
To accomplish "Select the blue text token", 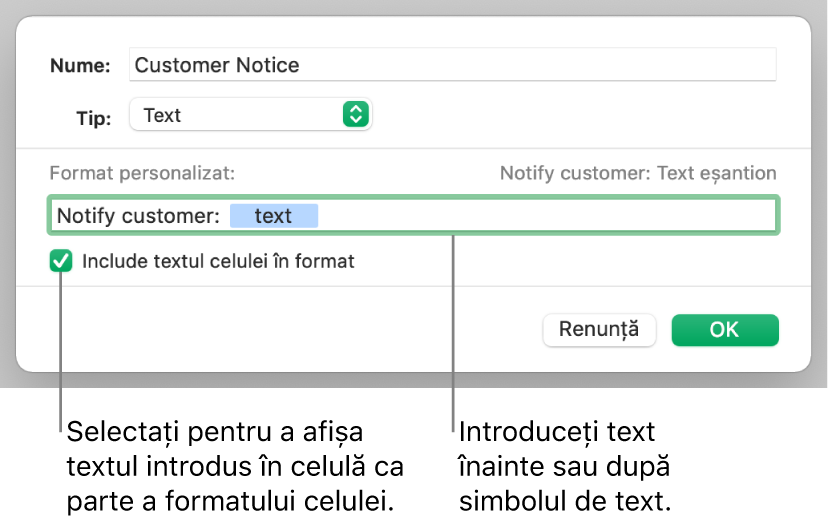I will (x=274, y=216).
